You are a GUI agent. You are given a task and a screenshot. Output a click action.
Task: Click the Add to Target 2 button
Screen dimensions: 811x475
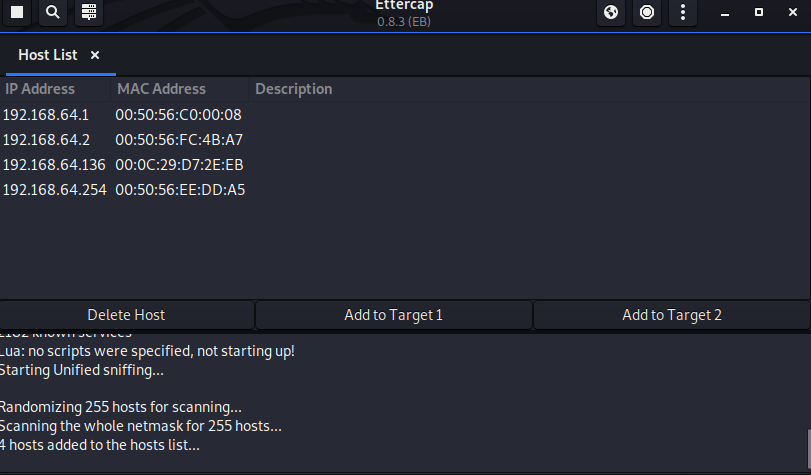point(671,315)
